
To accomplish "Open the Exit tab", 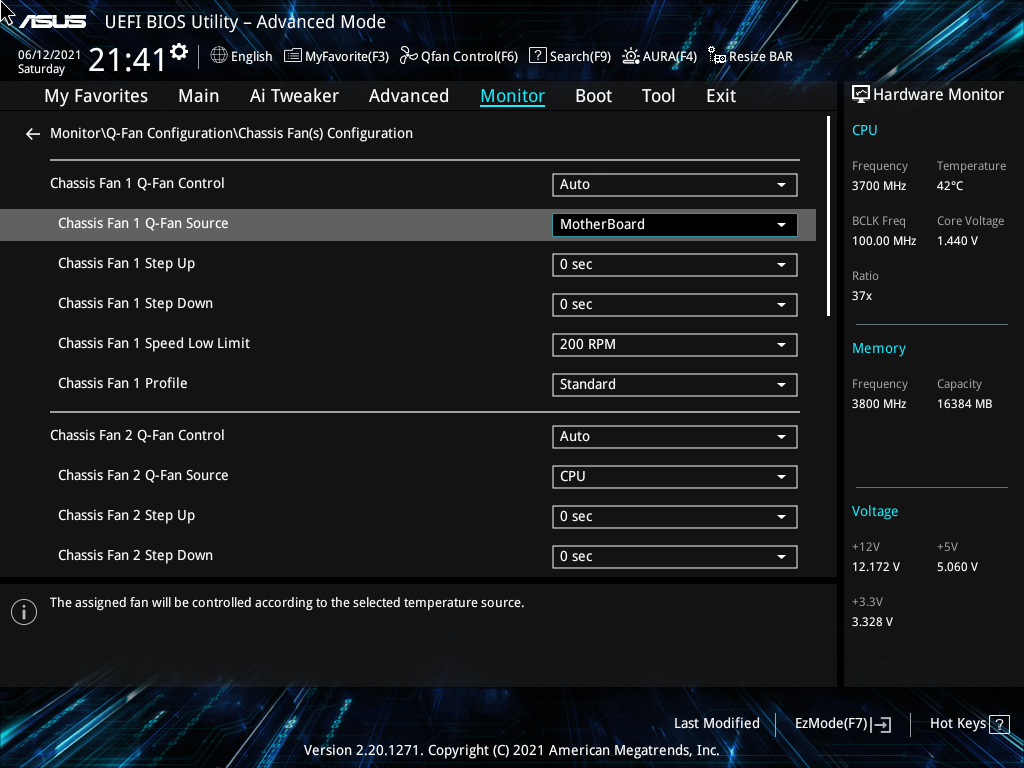I will (x=721, y=96).
